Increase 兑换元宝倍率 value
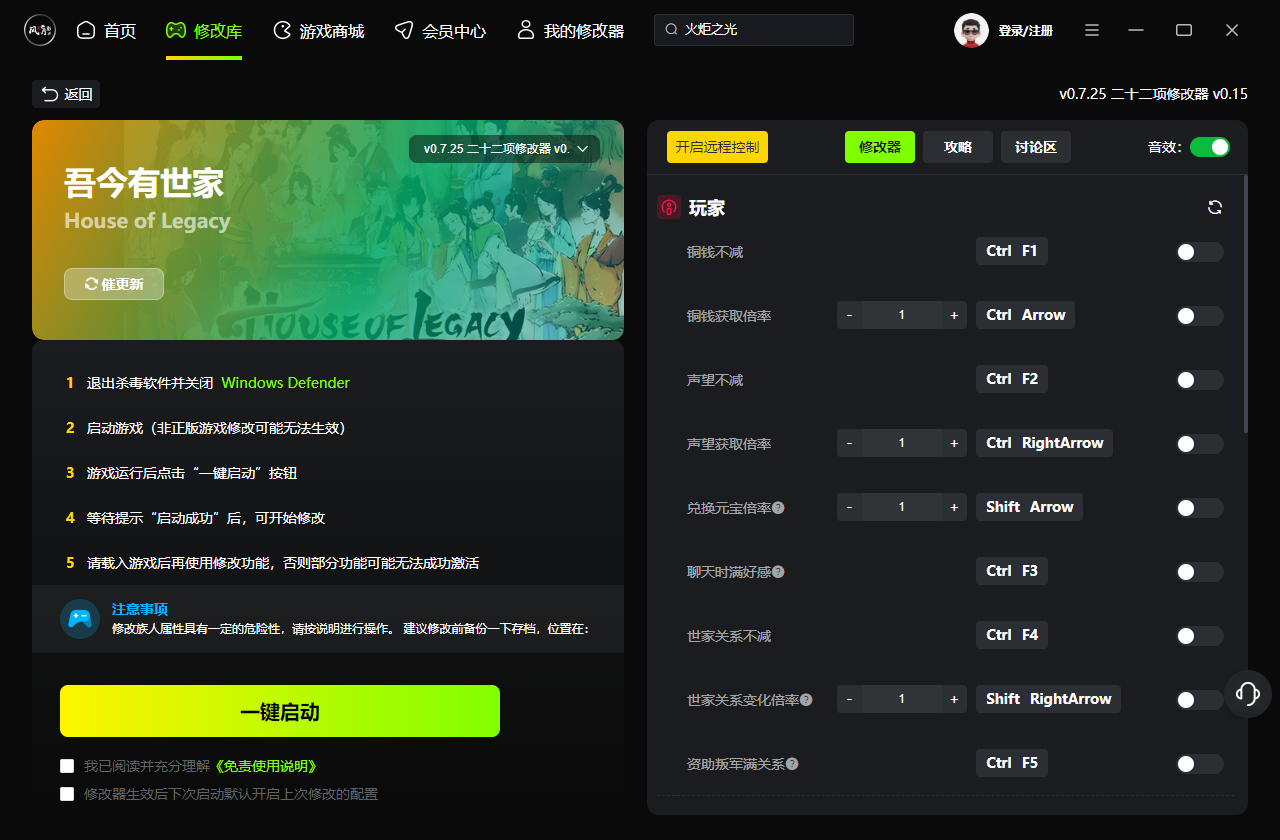 pos(954,507)
